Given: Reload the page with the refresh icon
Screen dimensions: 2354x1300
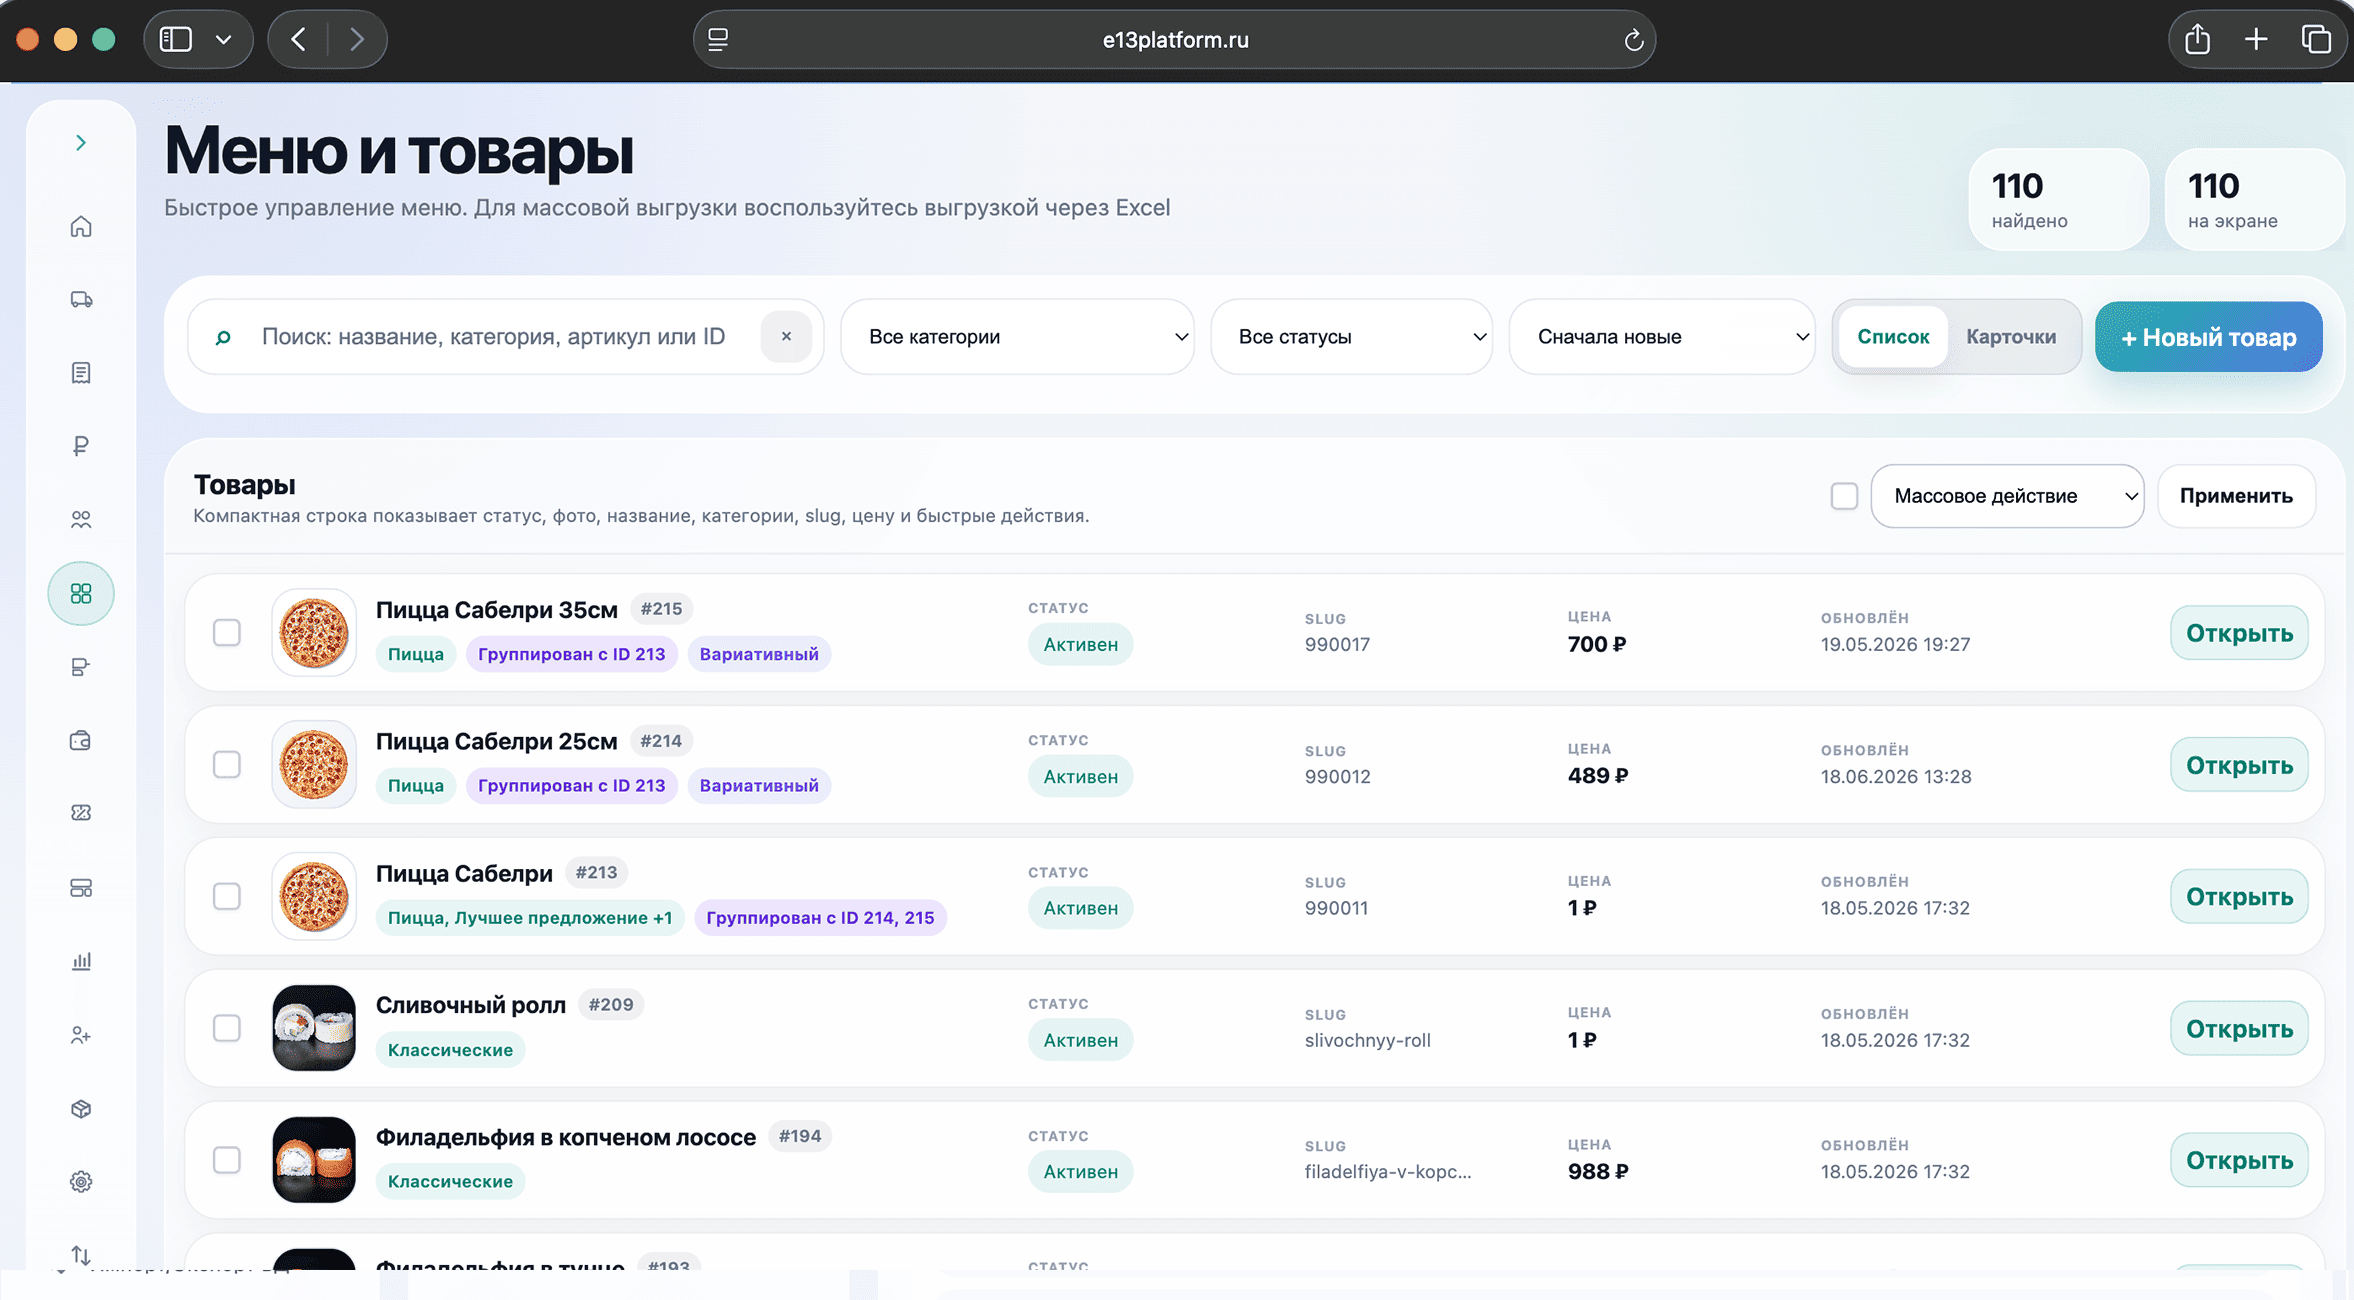Looking at the screenshot, I should [1633, 40].
